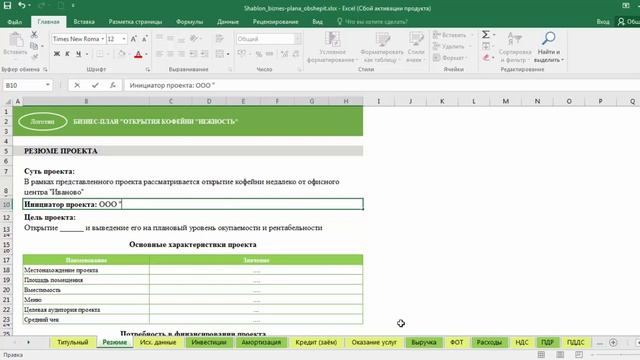The image size is (640, 360).
Task: Switch to Page Layout view icon in status bar
Action: 560,355
